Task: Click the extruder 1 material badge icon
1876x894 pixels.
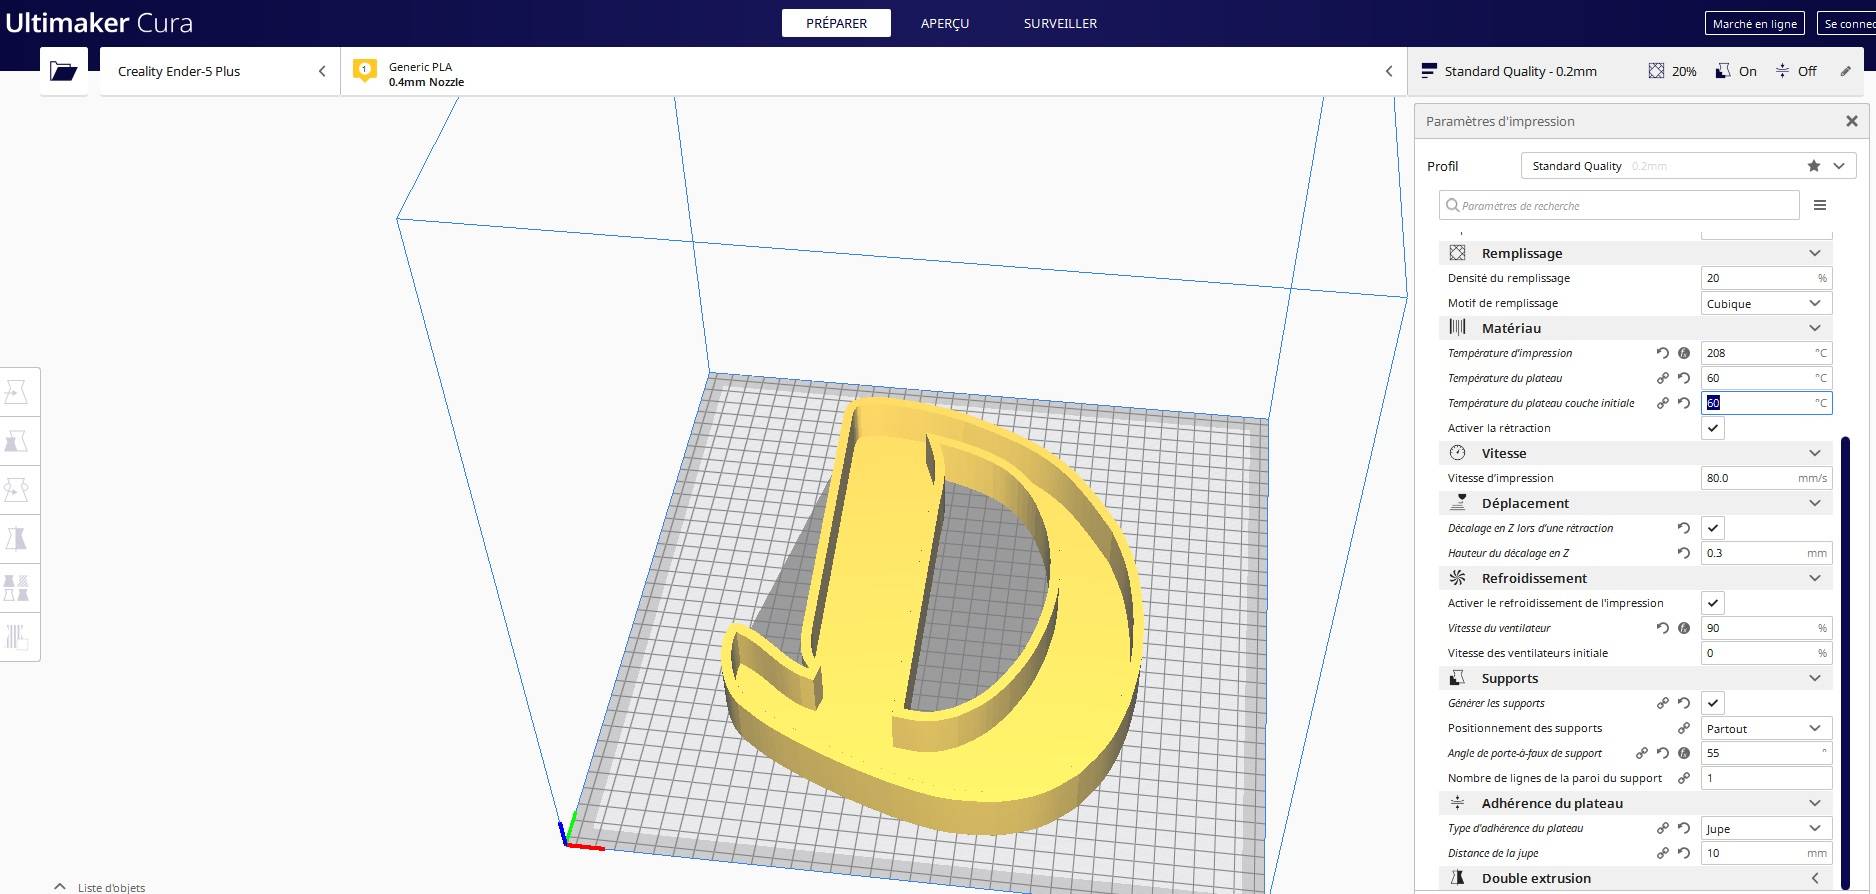Action: (x=365, y=71)
